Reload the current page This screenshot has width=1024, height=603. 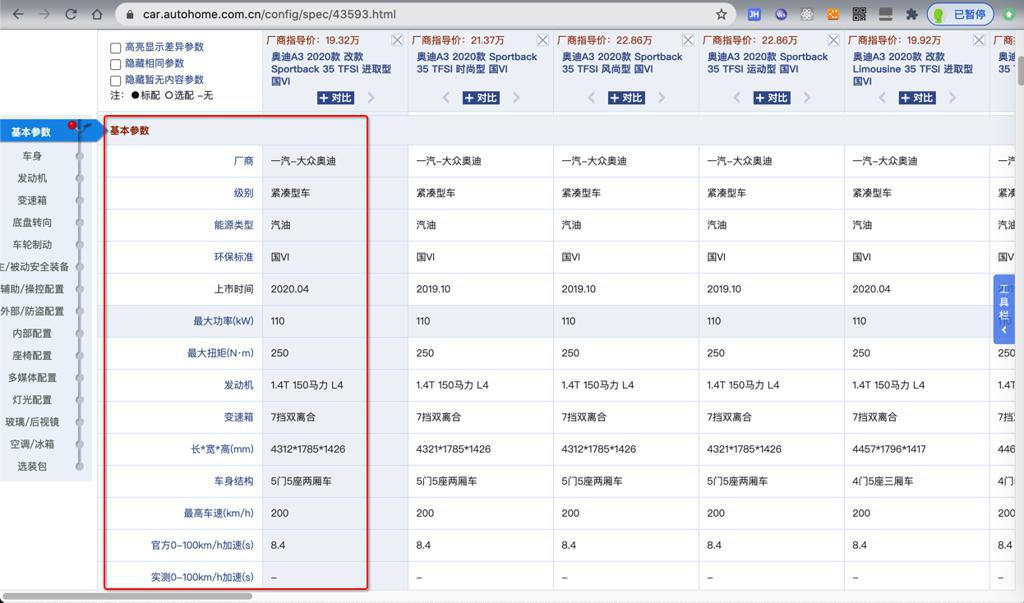point(71,14)
